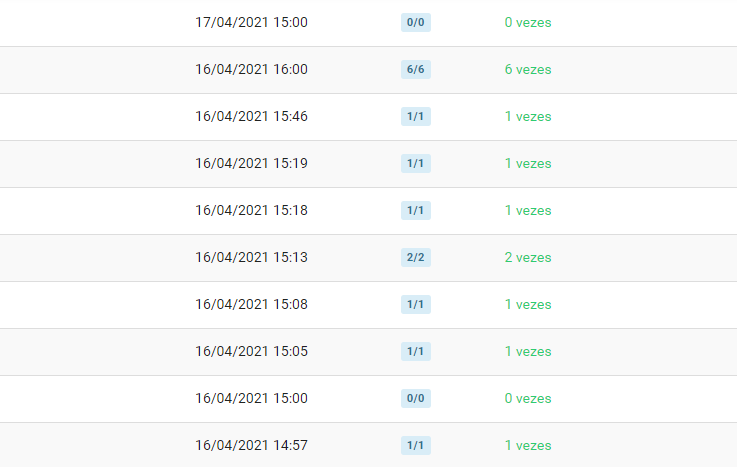Open '1 vezes' link for 15:46 entry
This screenshot has width=737, height=467.
click(x=528, y=117)
